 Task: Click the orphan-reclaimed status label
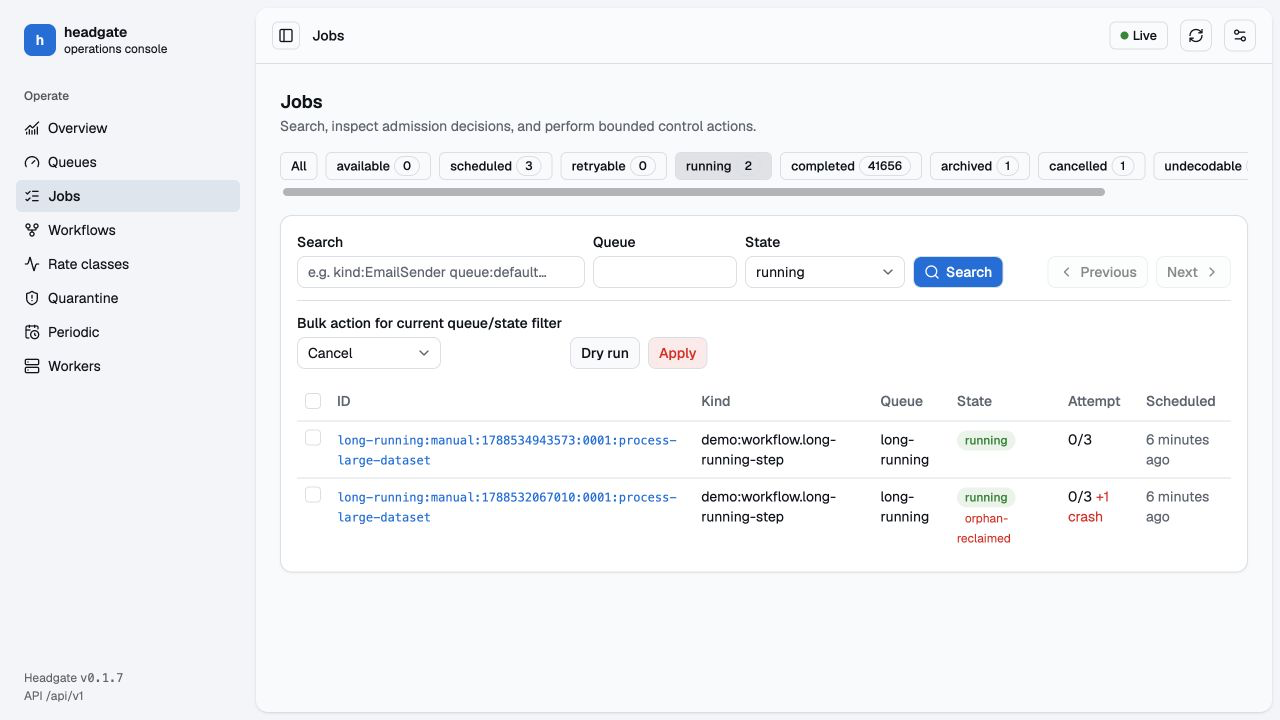click(984, 528)
